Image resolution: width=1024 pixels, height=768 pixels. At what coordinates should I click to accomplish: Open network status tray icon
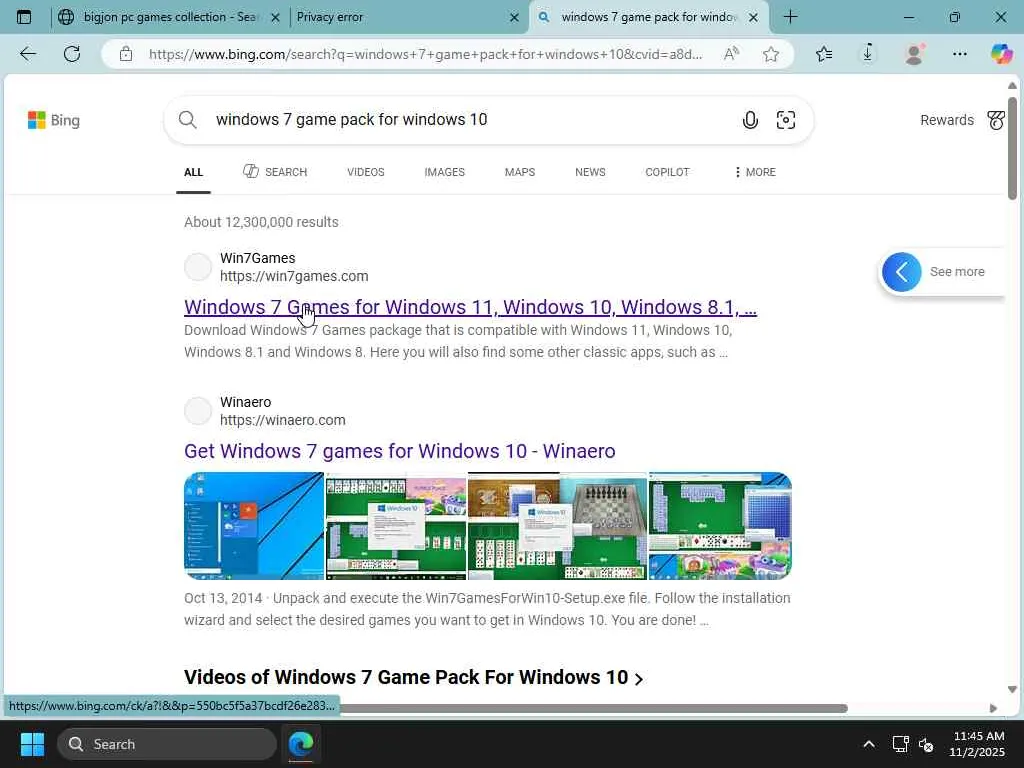point(901,744)
